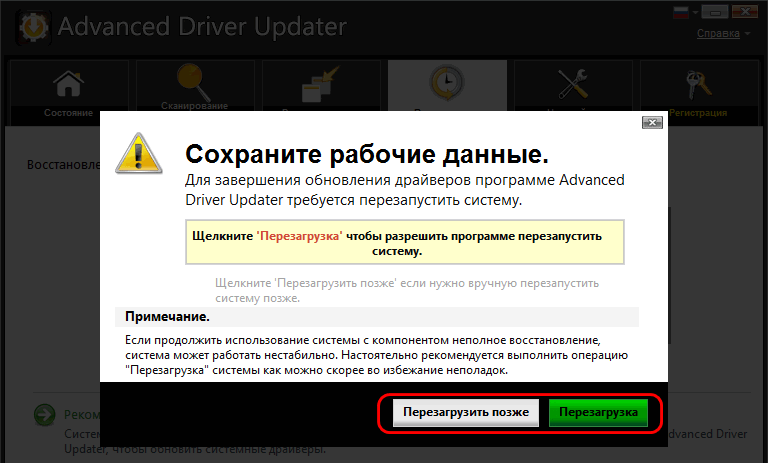Minimize the Advanced Driver Updater window
The image size is (768, 463).
(x=715, y=12)
